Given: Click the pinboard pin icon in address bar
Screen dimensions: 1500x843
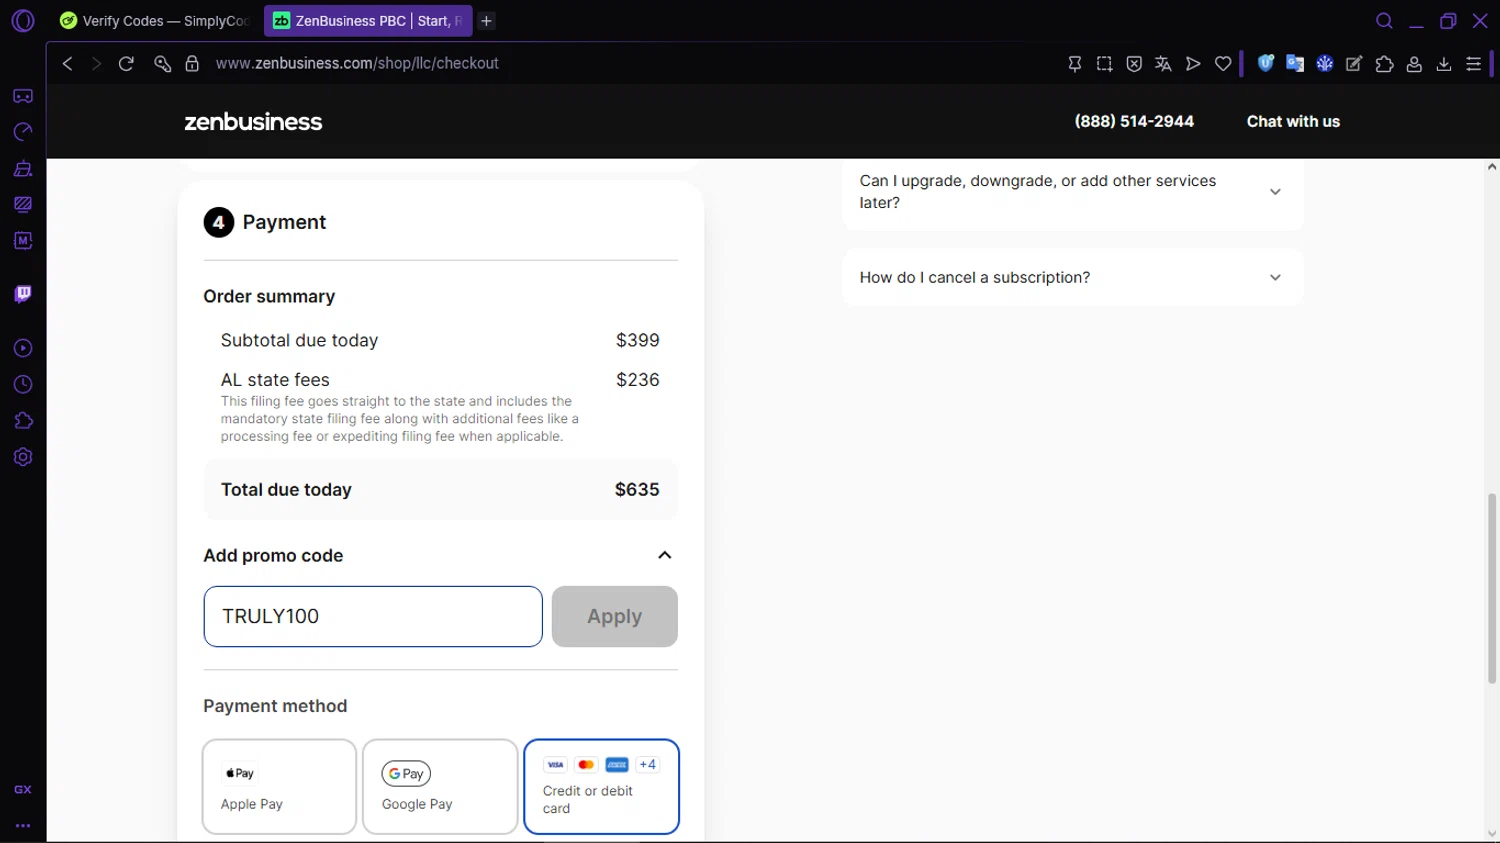Looking at the screenshot, I should click(1075, 63).
